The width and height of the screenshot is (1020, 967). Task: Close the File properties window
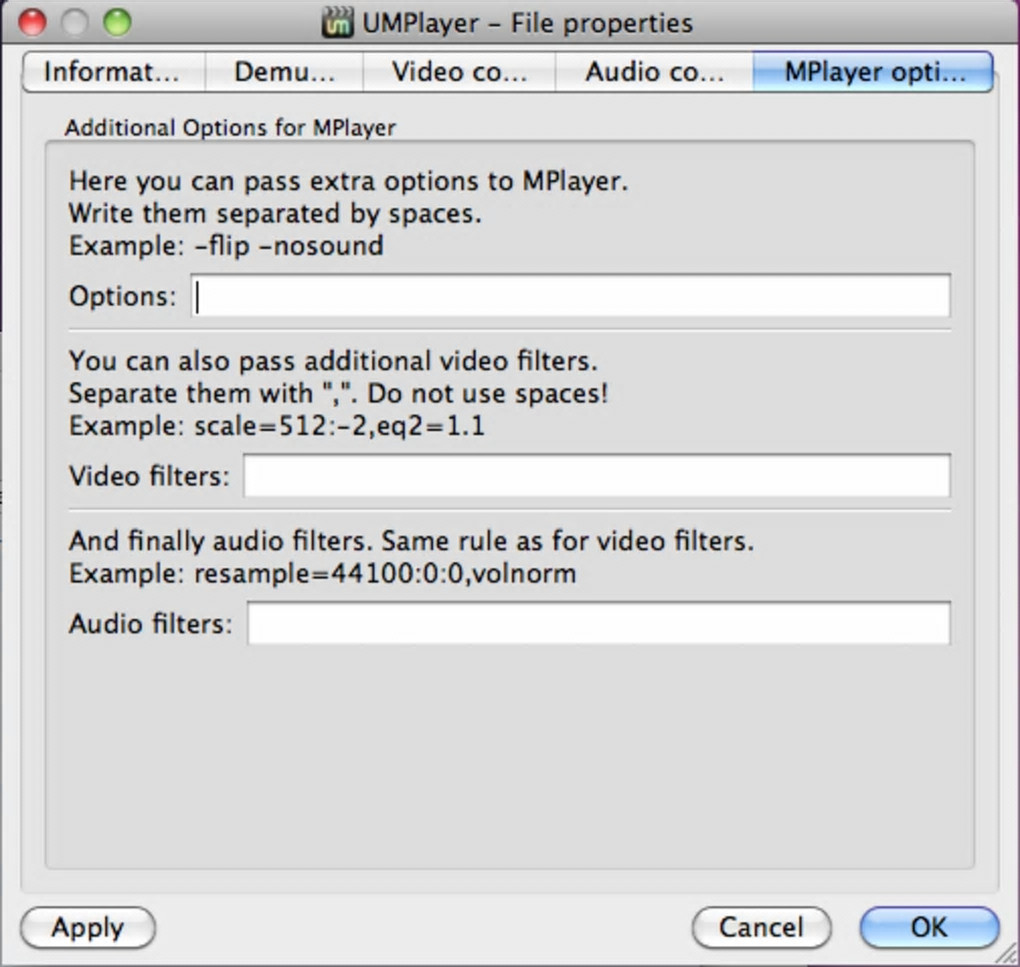34,22
